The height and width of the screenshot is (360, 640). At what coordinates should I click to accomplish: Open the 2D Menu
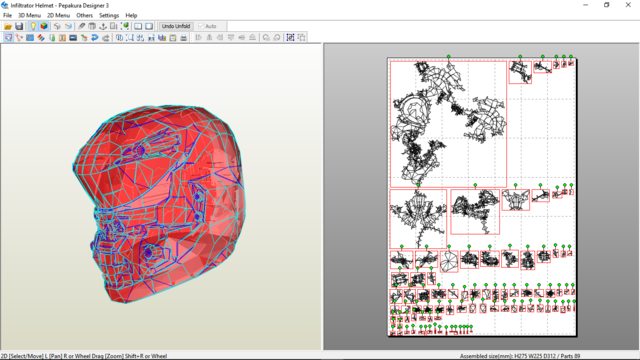[58, 16]
